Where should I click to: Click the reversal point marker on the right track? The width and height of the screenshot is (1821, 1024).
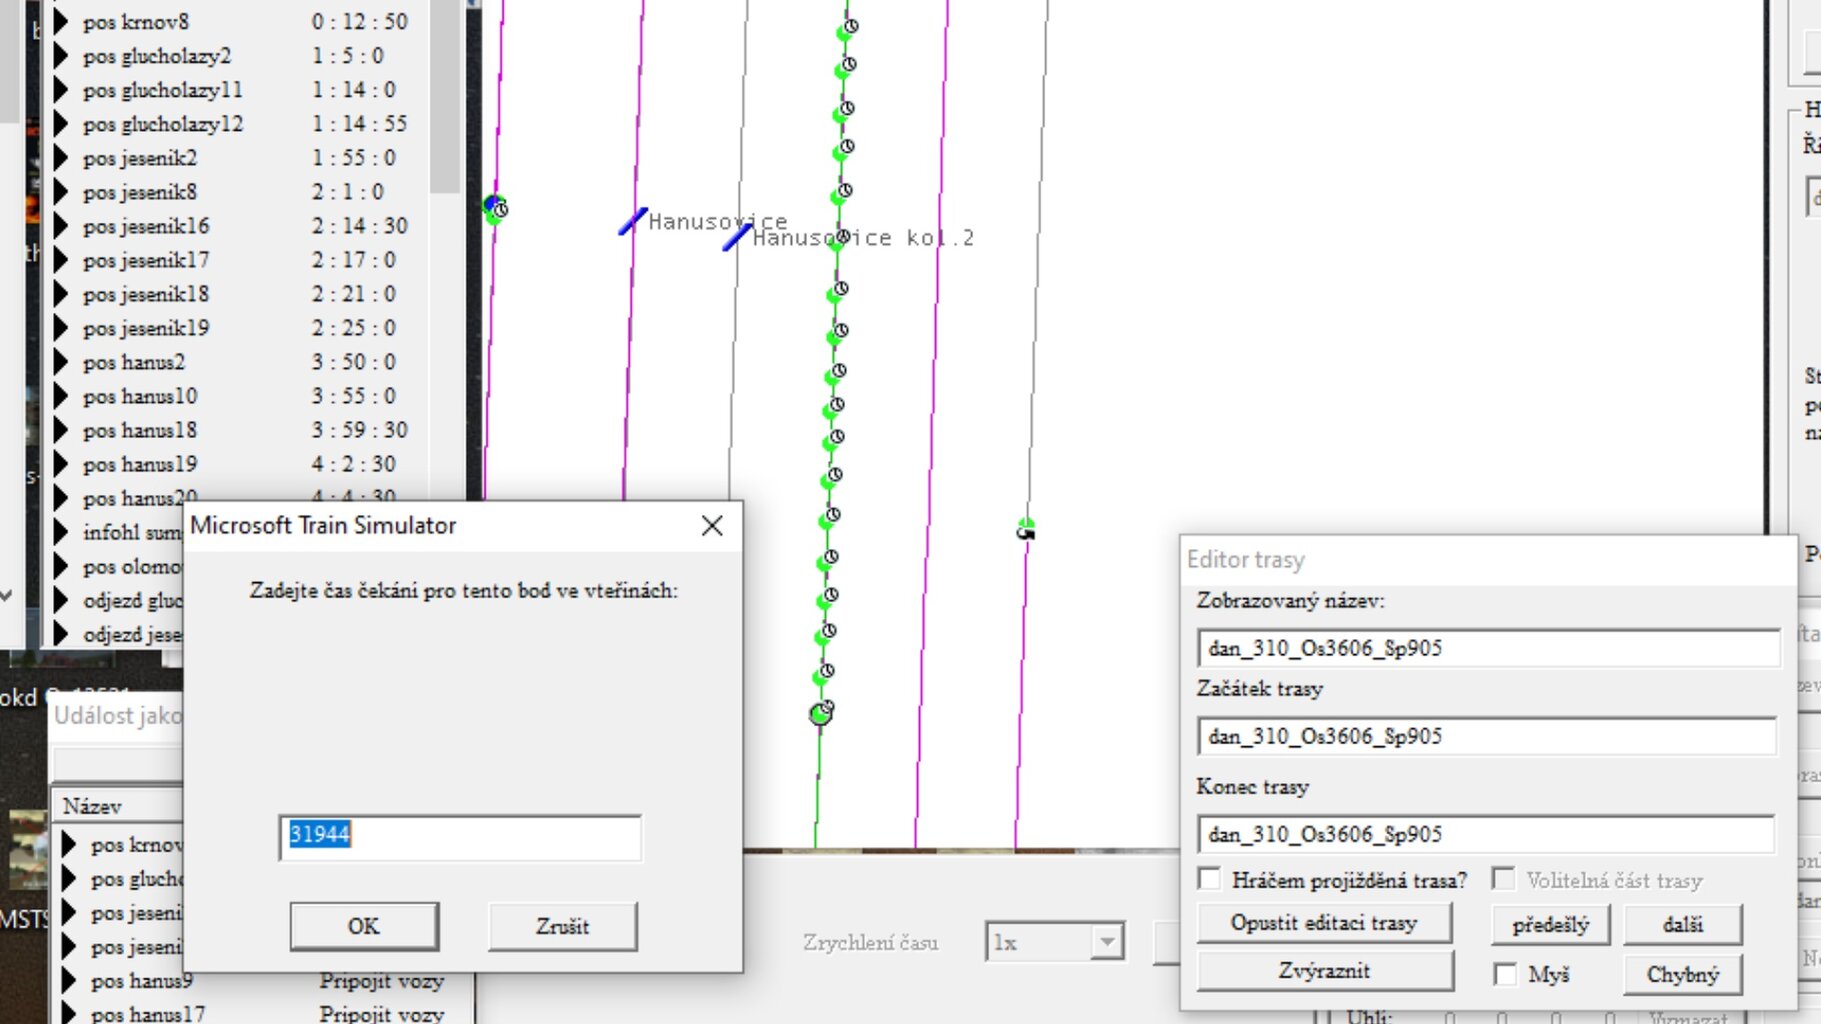tap(1026, 529)
